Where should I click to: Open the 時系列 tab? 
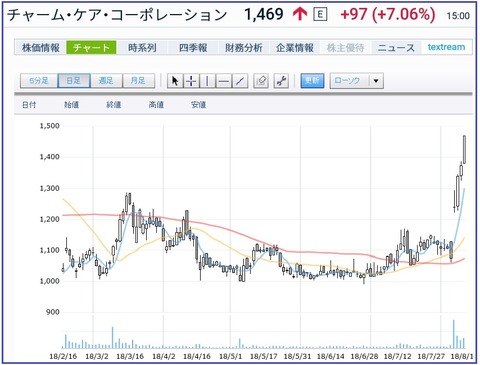(x=142, y=47)
